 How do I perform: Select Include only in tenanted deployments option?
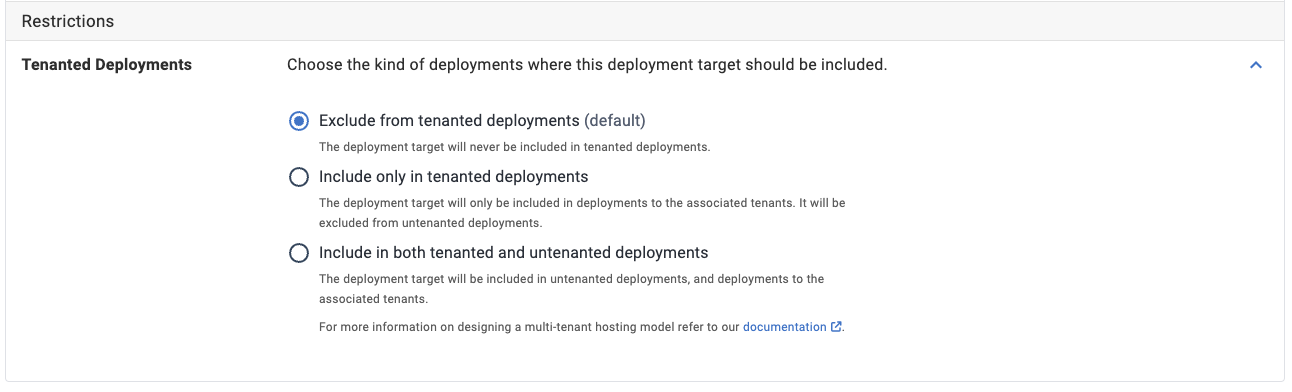point(298,177)
